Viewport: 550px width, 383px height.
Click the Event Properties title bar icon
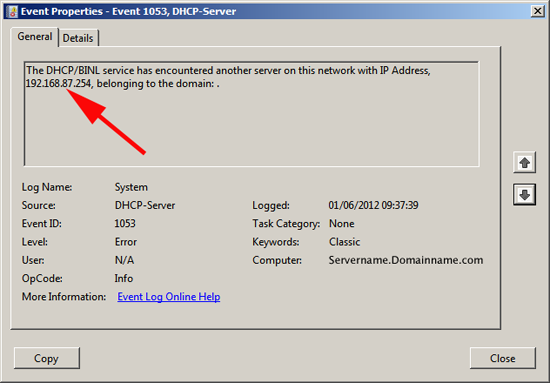[x=13, y=11]
